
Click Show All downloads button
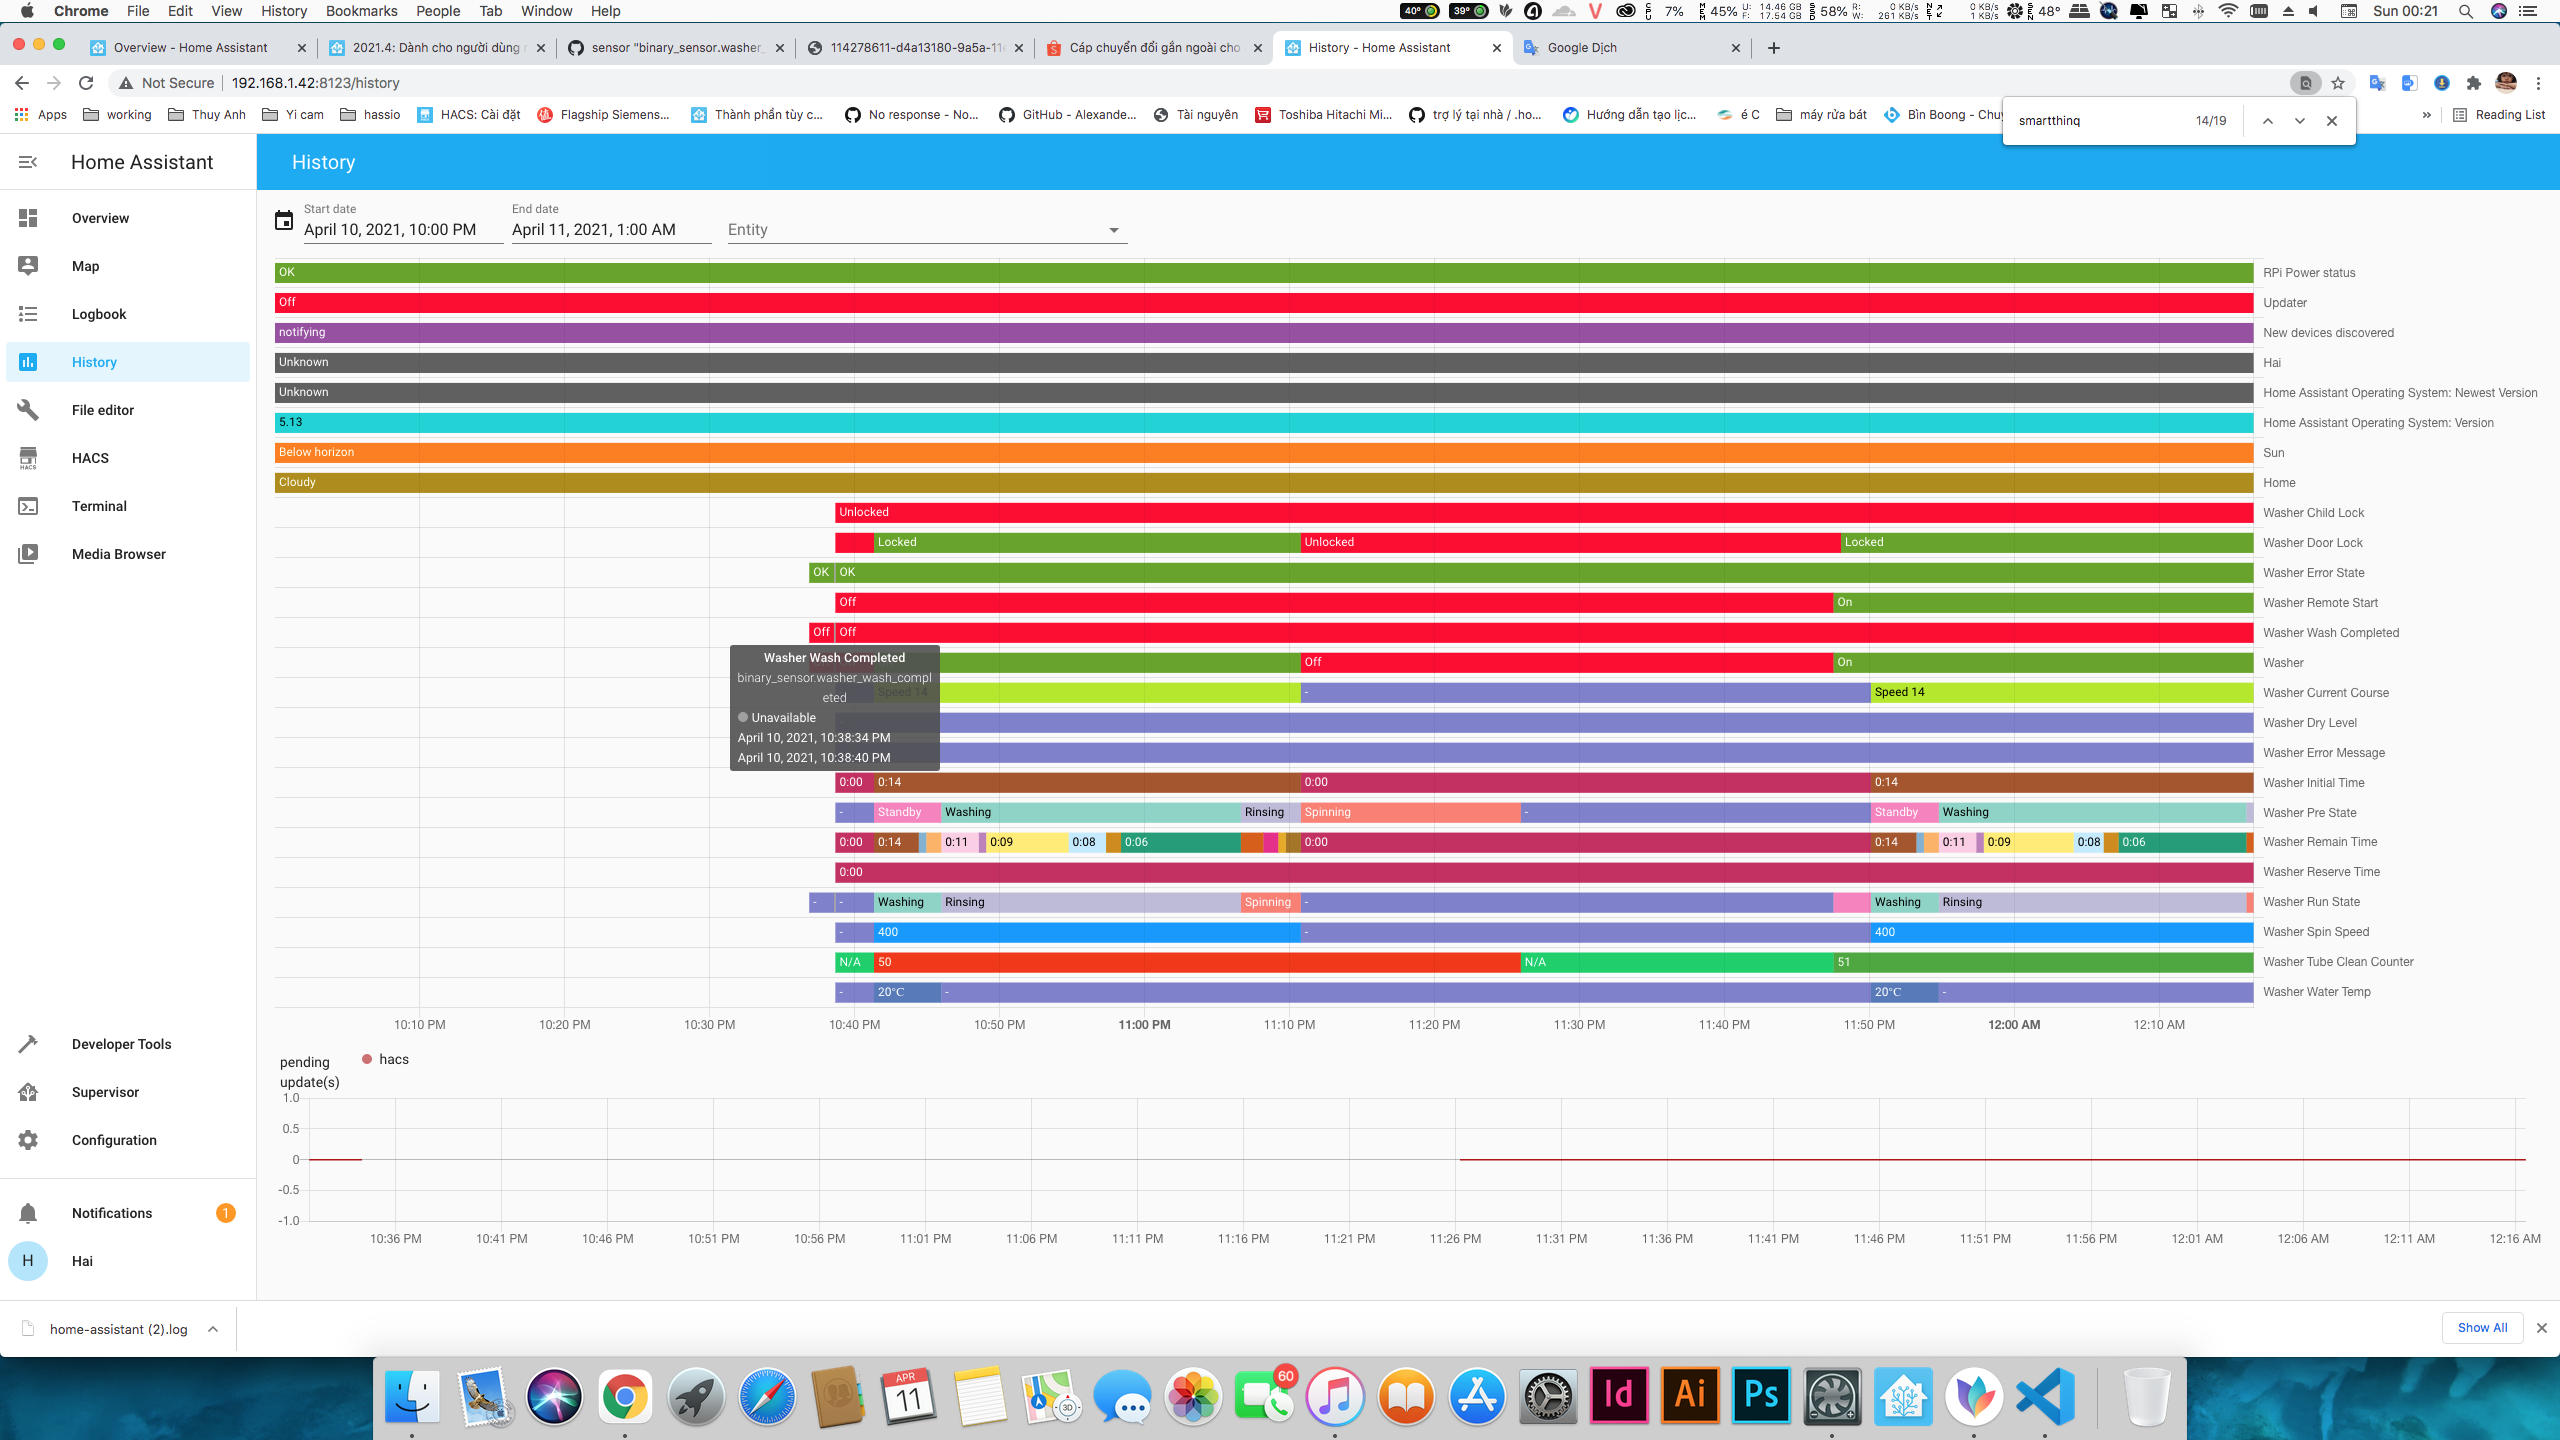click(x=2482, y=1328)
